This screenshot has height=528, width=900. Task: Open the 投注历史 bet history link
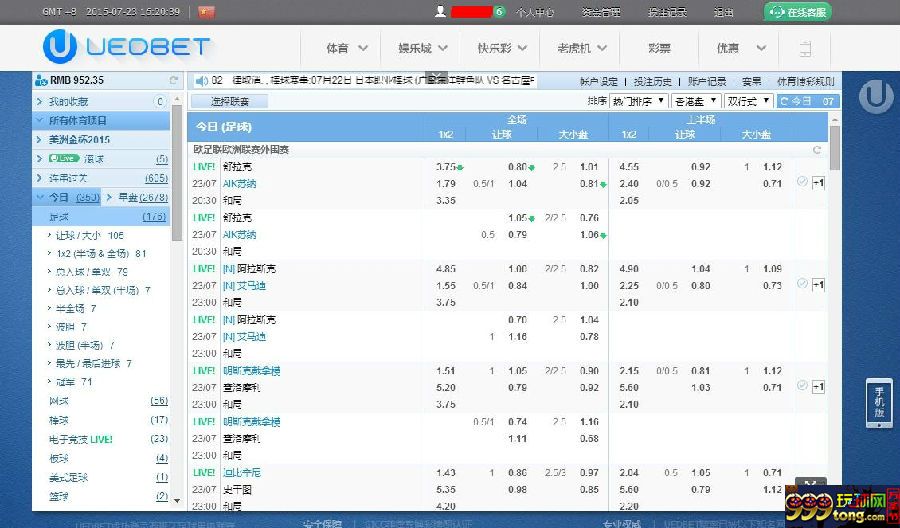click(x=653, y=81)
